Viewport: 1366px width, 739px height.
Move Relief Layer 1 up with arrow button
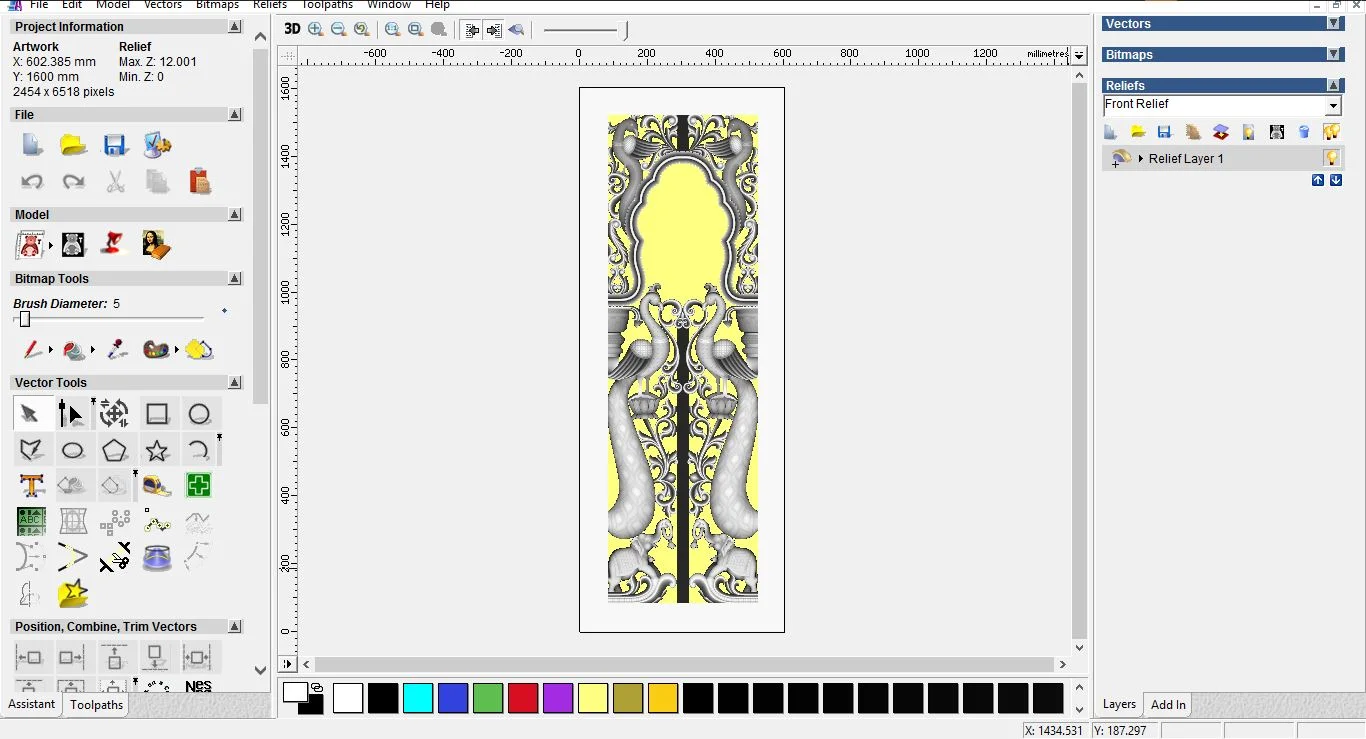pyautogui.click(x=1318, y=180)
